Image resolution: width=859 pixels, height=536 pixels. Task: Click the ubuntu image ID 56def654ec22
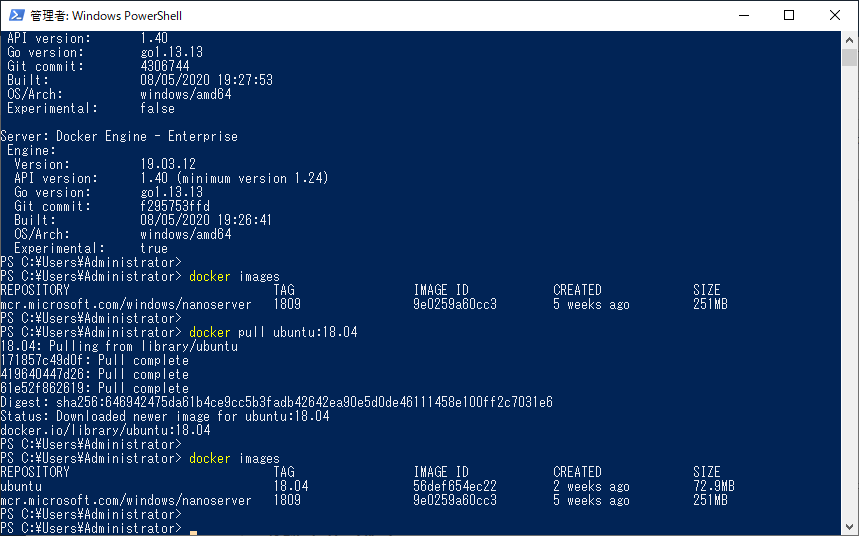click(455, 486)
